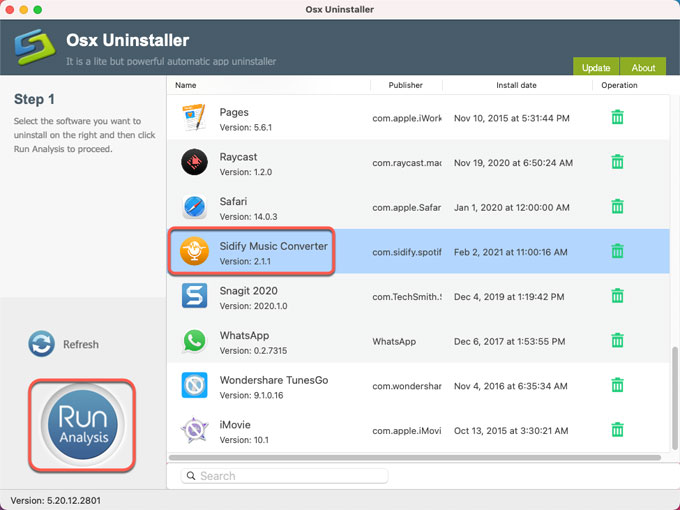
Task: Remove WhatsApp with its trash icon
Action: pos(617,340)
